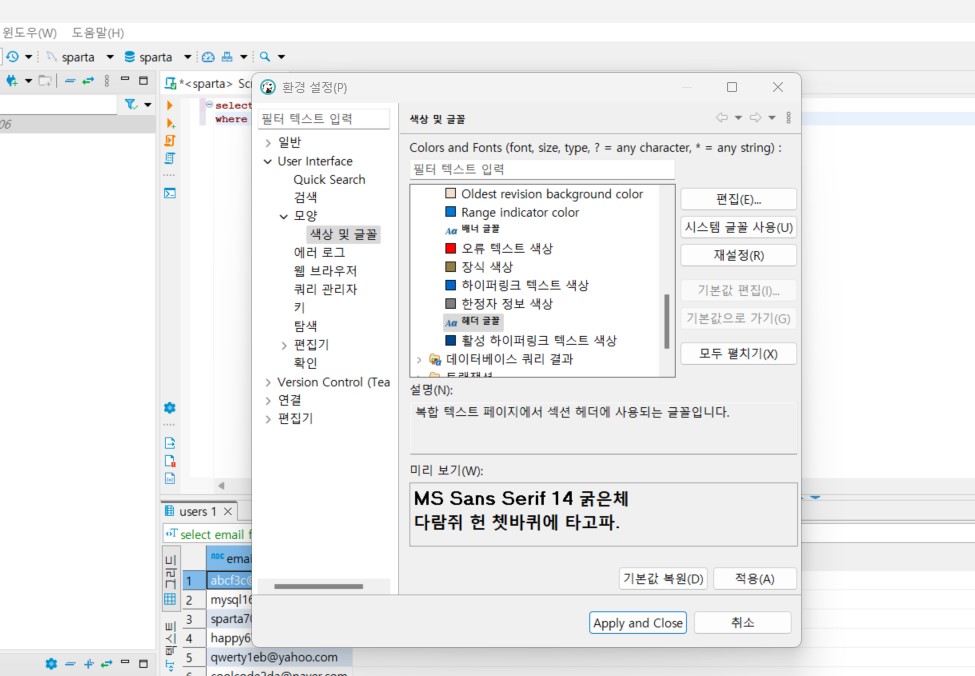Select Quick Search in preferences tree
The width and height of the screenshot is (975, 676).
pyautogui.click(x=330, y=180)
